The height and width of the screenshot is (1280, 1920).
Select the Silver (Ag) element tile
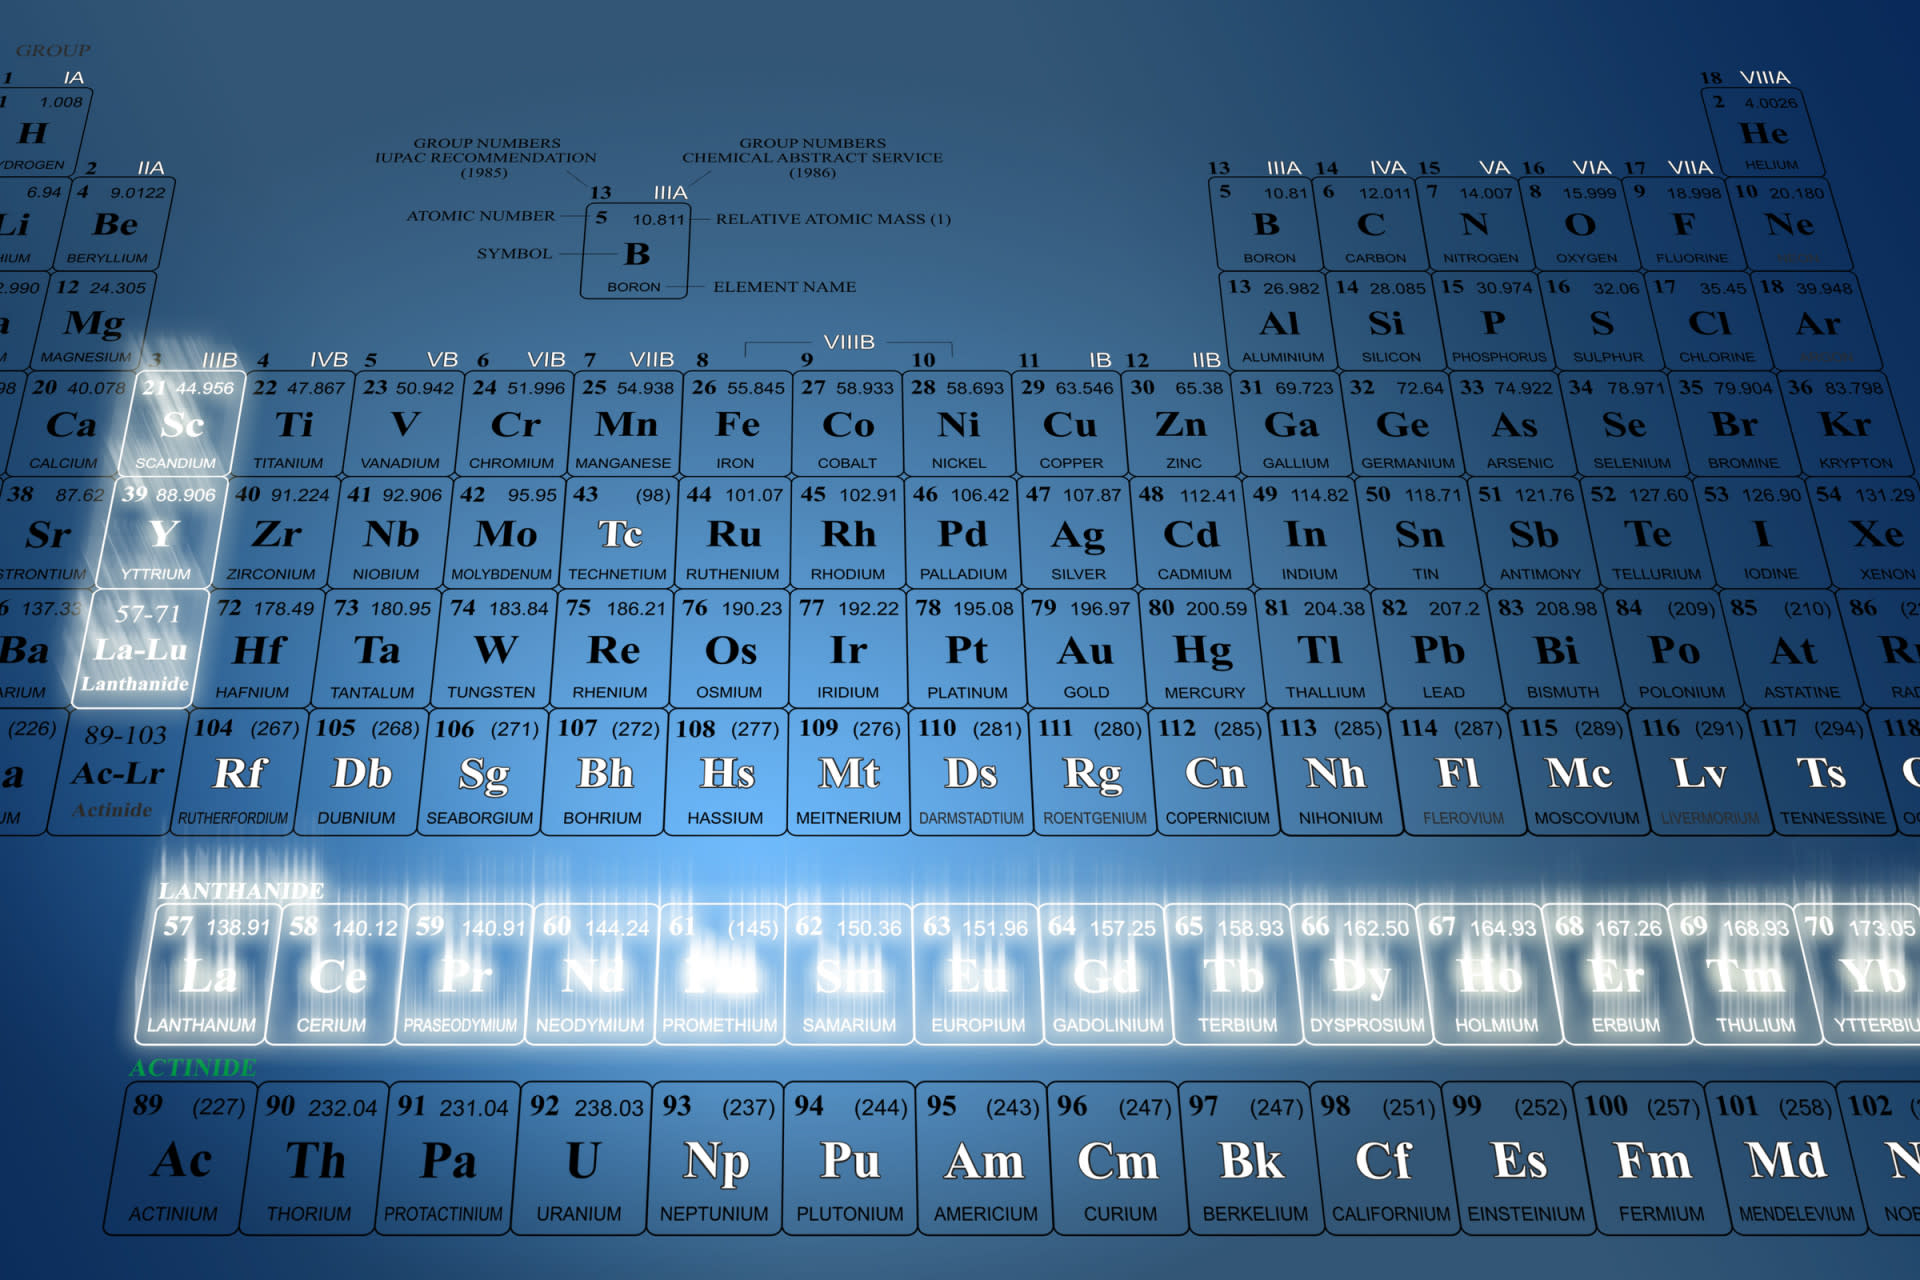pos(1077,535)
